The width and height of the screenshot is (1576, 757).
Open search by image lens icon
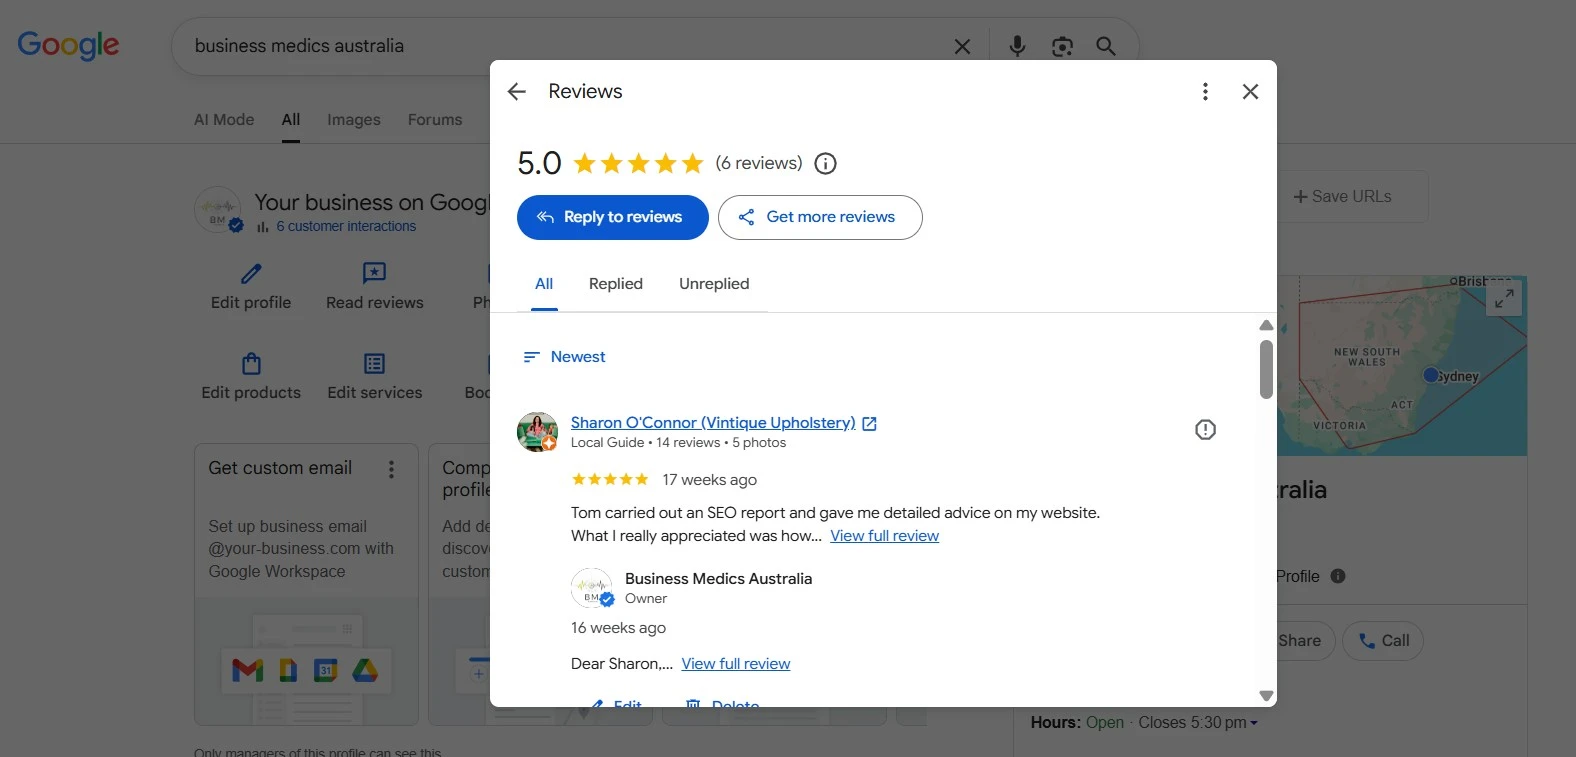coord(1062,46)
